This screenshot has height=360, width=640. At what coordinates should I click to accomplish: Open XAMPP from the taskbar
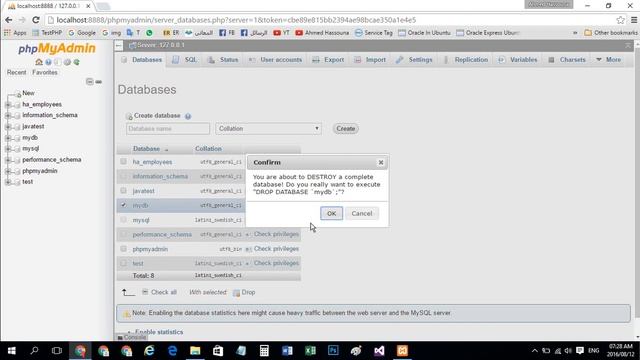[x=402, y=351]
